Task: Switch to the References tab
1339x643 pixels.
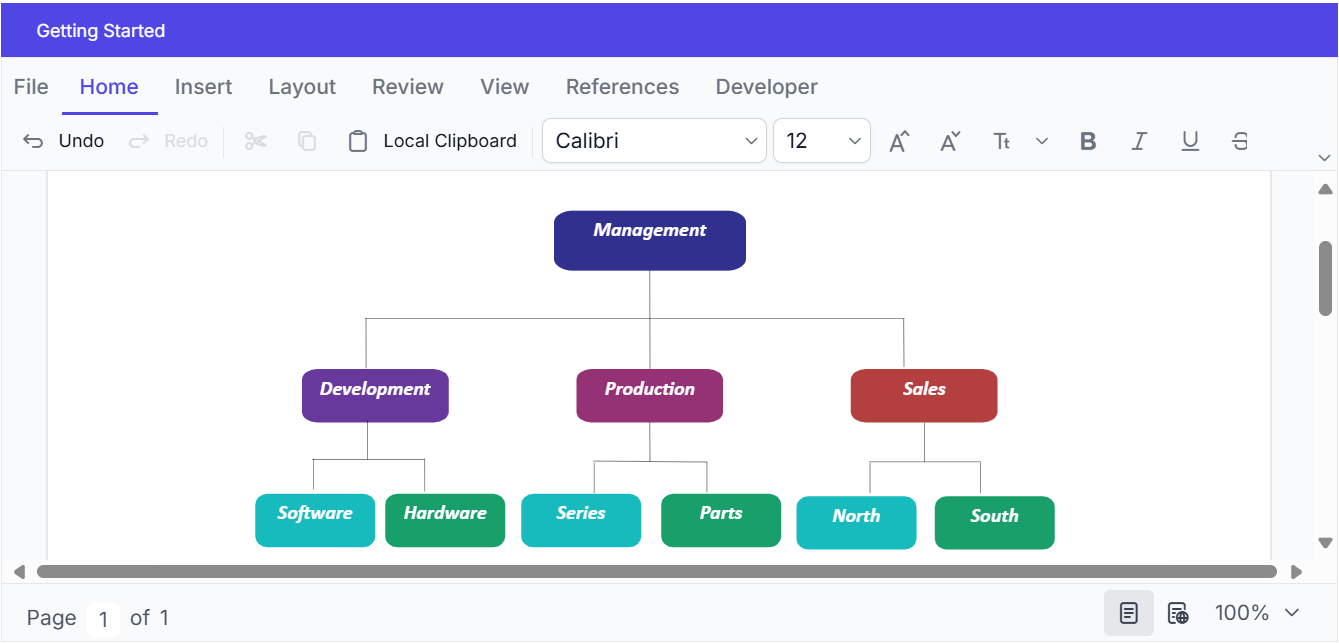Action: pyautogui.click(x=622, y=87)
